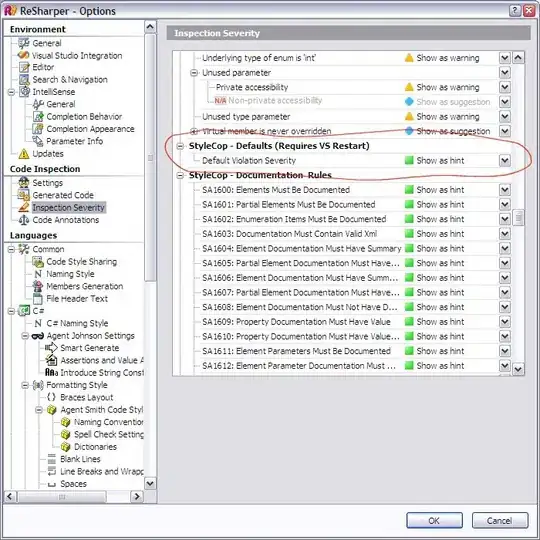This screenshot has height=540, width=540.
Task: Click the help question mark button
Action: tap(515, 11)
